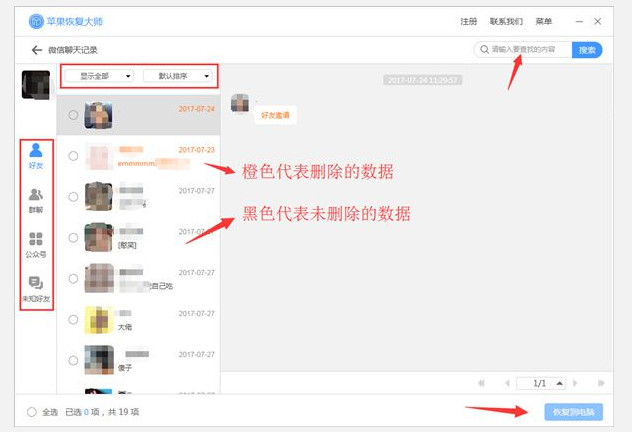Image resolution: width=632 pixels, height=432 pixels.
Task: Open the 公众号 official accounts icon
Action: coord(36,245)
